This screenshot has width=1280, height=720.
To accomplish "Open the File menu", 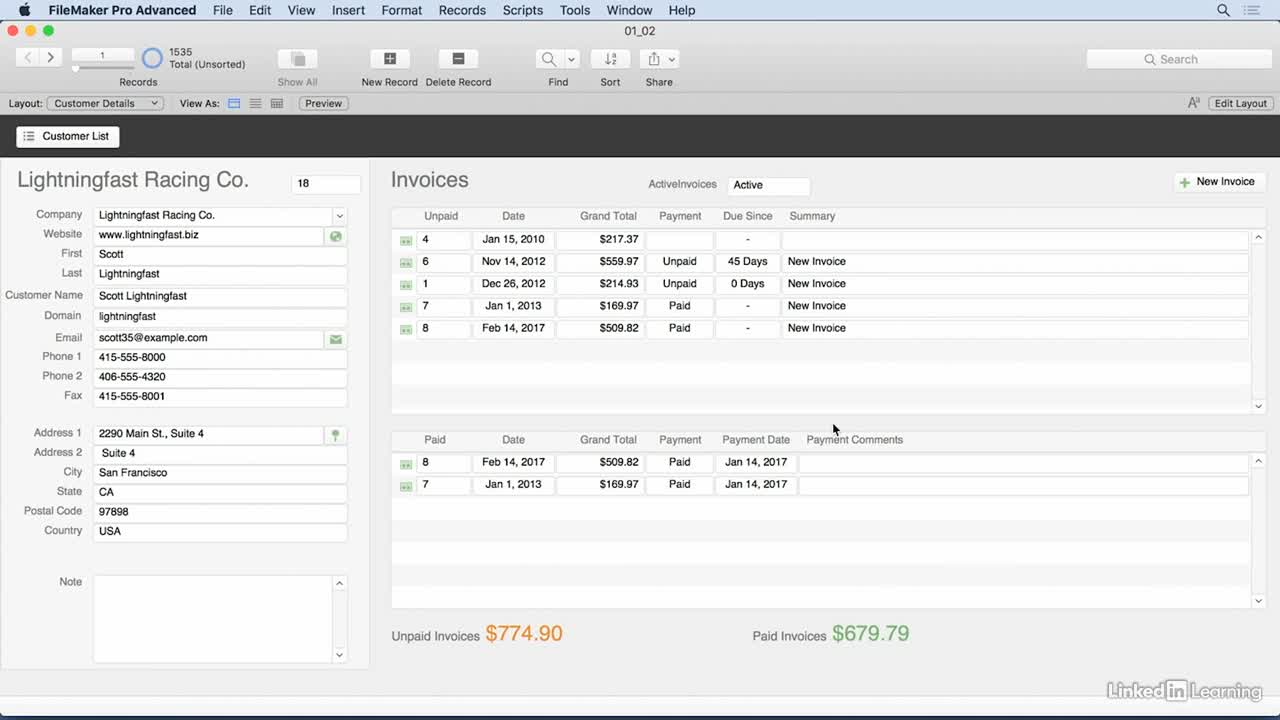I will click(x=223, y=10).
